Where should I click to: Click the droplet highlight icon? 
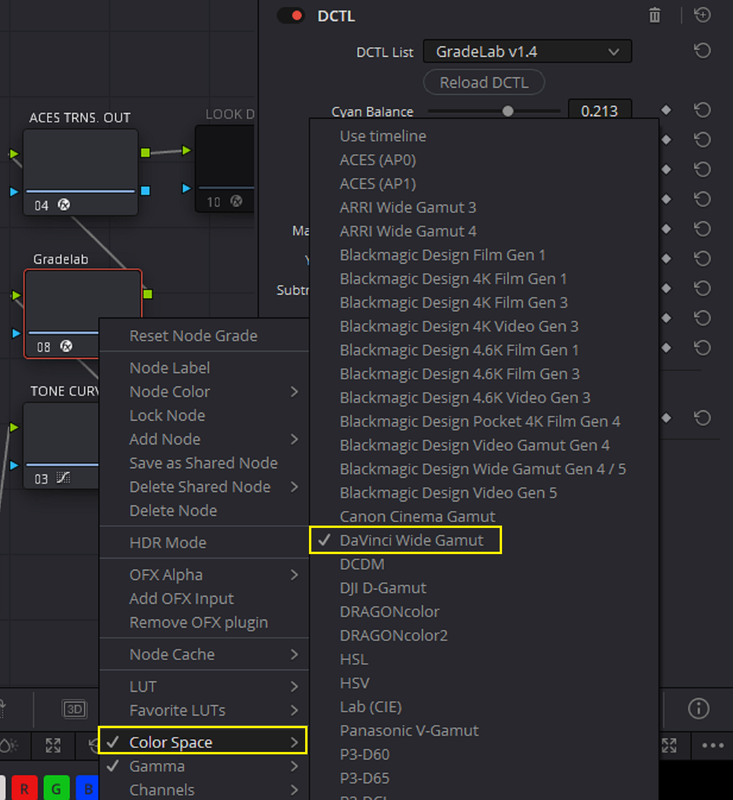8,745
